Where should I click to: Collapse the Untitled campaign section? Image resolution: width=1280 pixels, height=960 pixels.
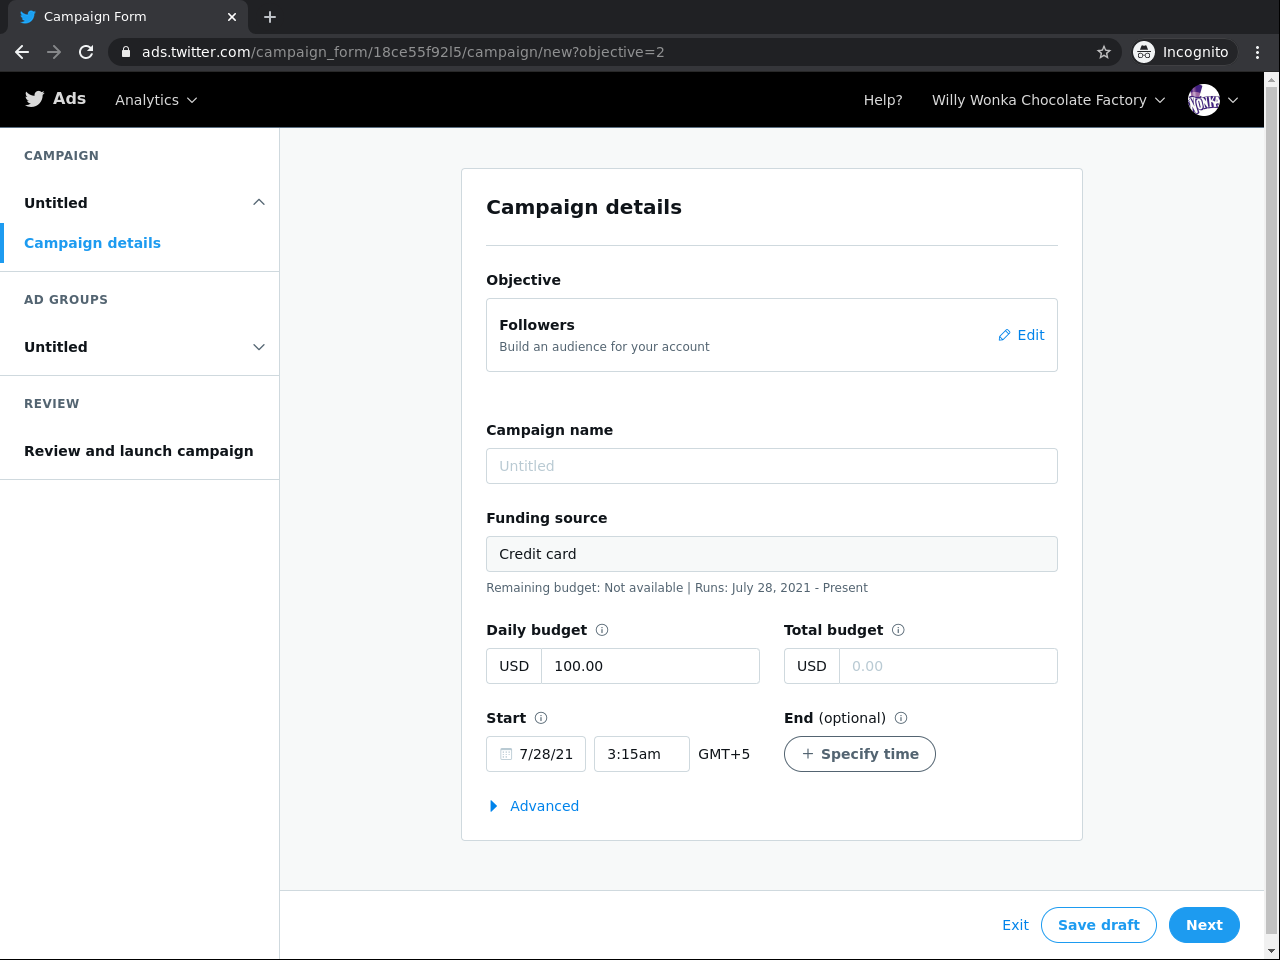click(259, 203)
